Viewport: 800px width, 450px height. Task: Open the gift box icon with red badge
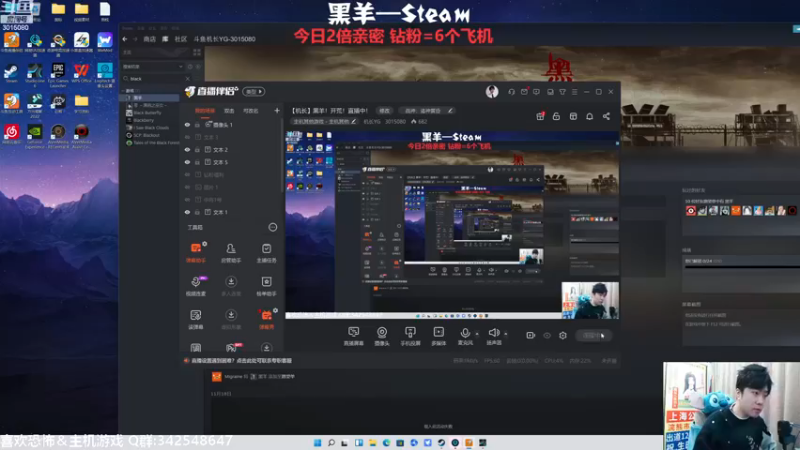[540, 116]
